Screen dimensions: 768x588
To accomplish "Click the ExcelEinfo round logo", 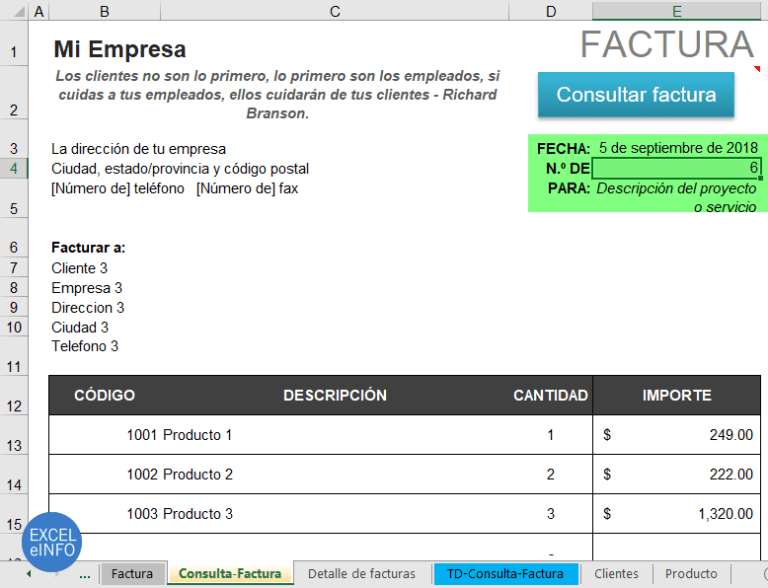I will (51, 542).
